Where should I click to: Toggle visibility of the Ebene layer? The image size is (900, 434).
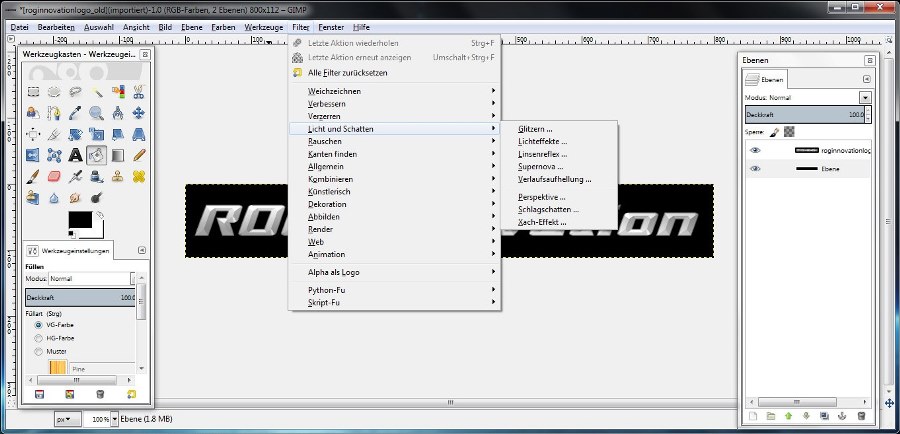pyautogui.click(x=755, y=169)
